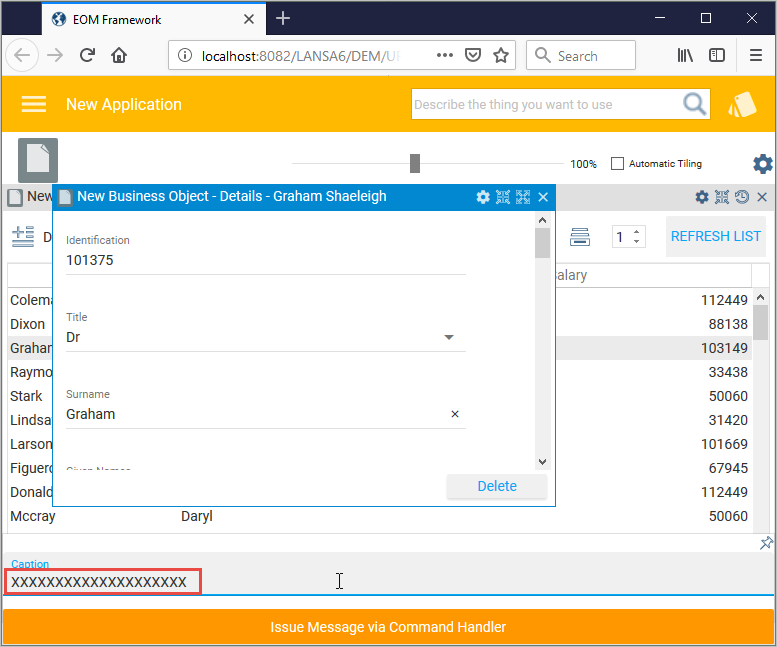Image resolution: width=777 pixels, height=647 pixels.
Task: Click the Details window scrollbar up arrow
Action: coord(542,220)
